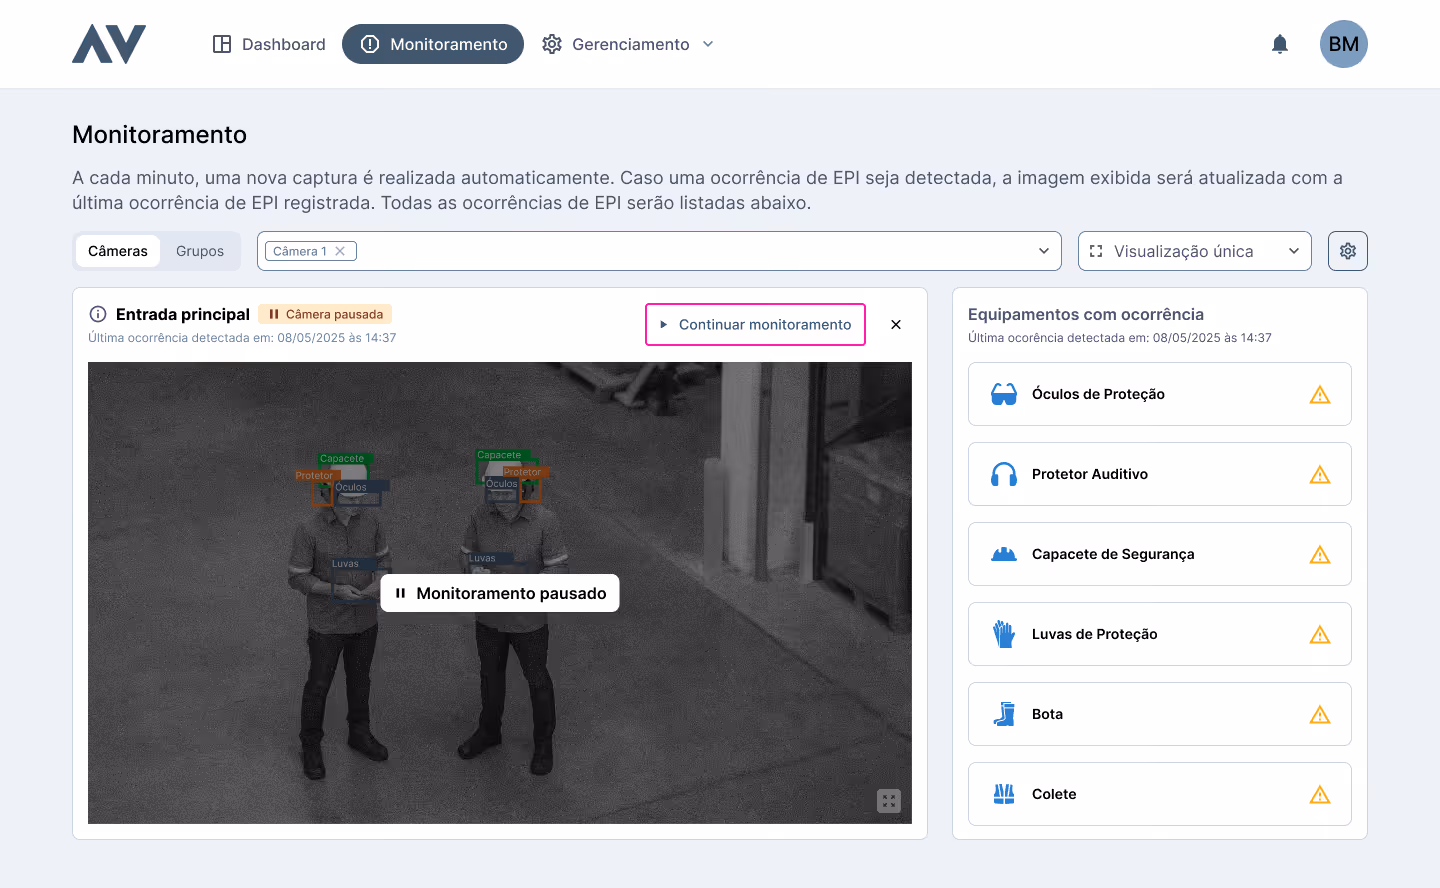Viewport: 1440px width, 888px height.
Task: Select the Capacete de Segurança card
Action: (1160, 554)
